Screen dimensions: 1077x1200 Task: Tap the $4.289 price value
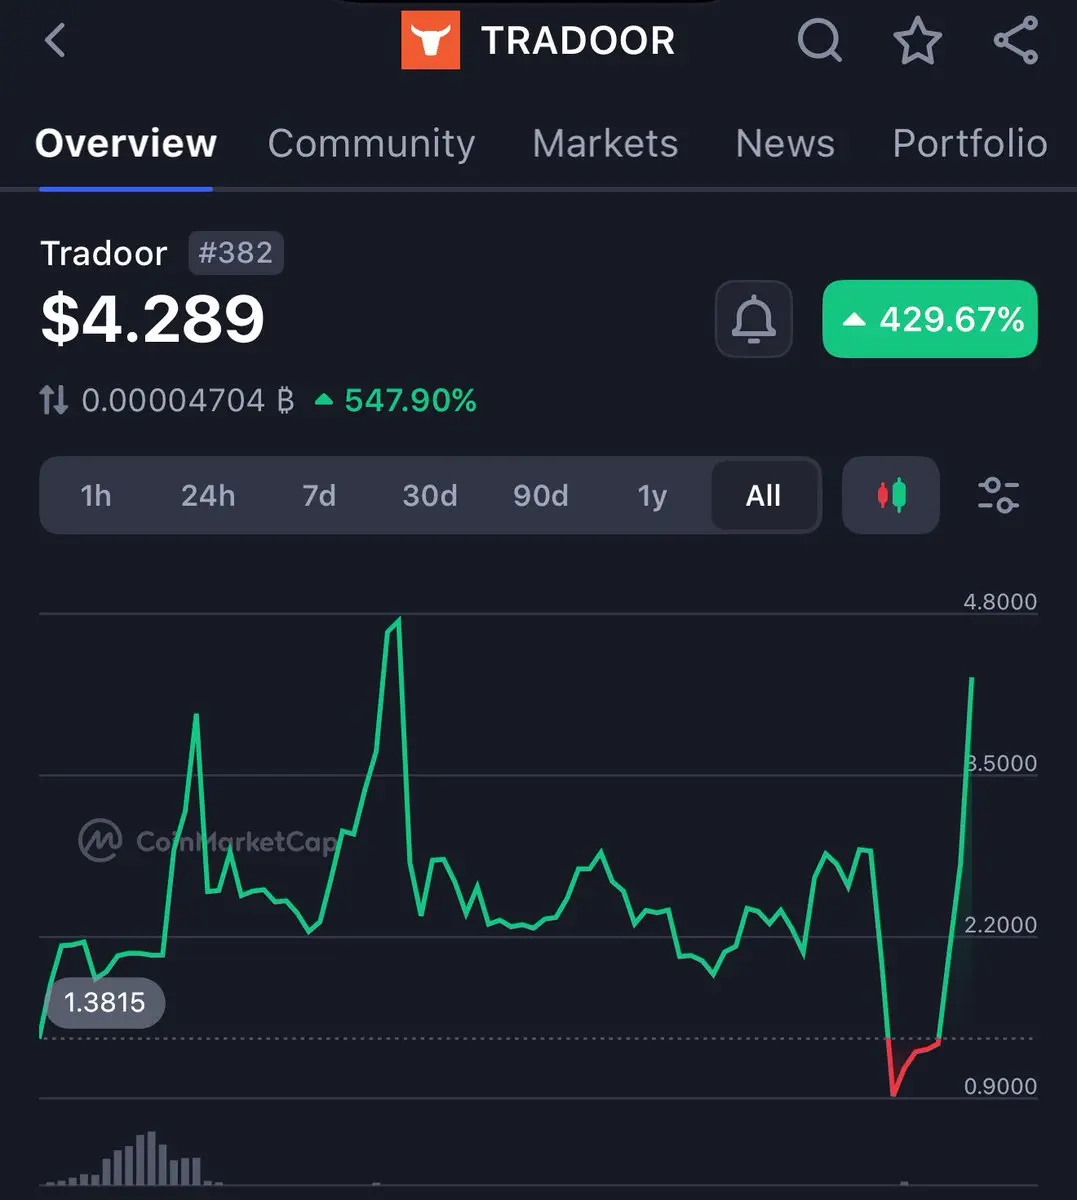[x=153, y=319]
